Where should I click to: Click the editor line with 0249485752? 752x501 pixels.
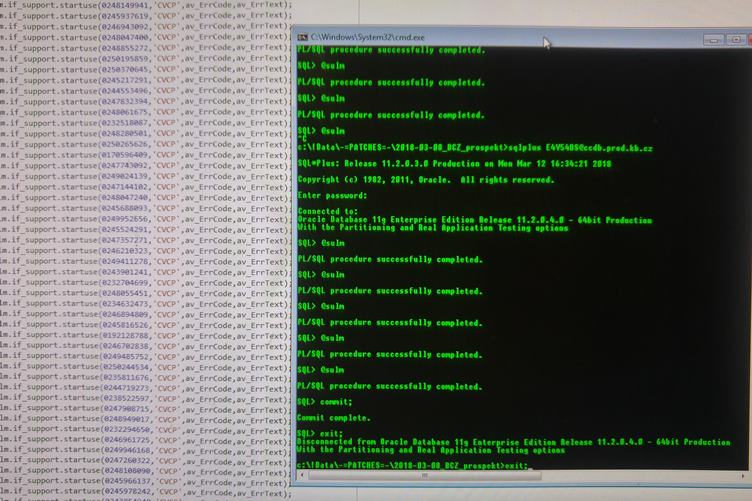(x=146, y=356)
